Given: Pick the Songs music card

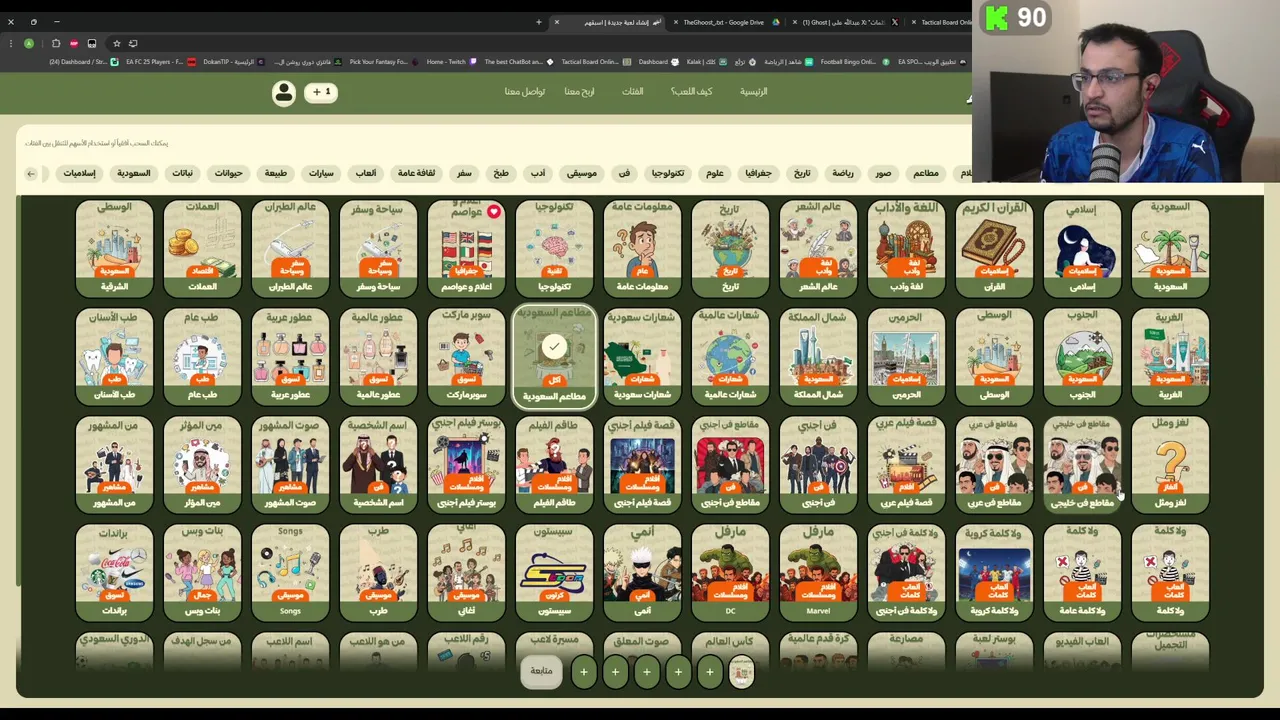Looking at the screenshot, I should (x=290, y=572).
